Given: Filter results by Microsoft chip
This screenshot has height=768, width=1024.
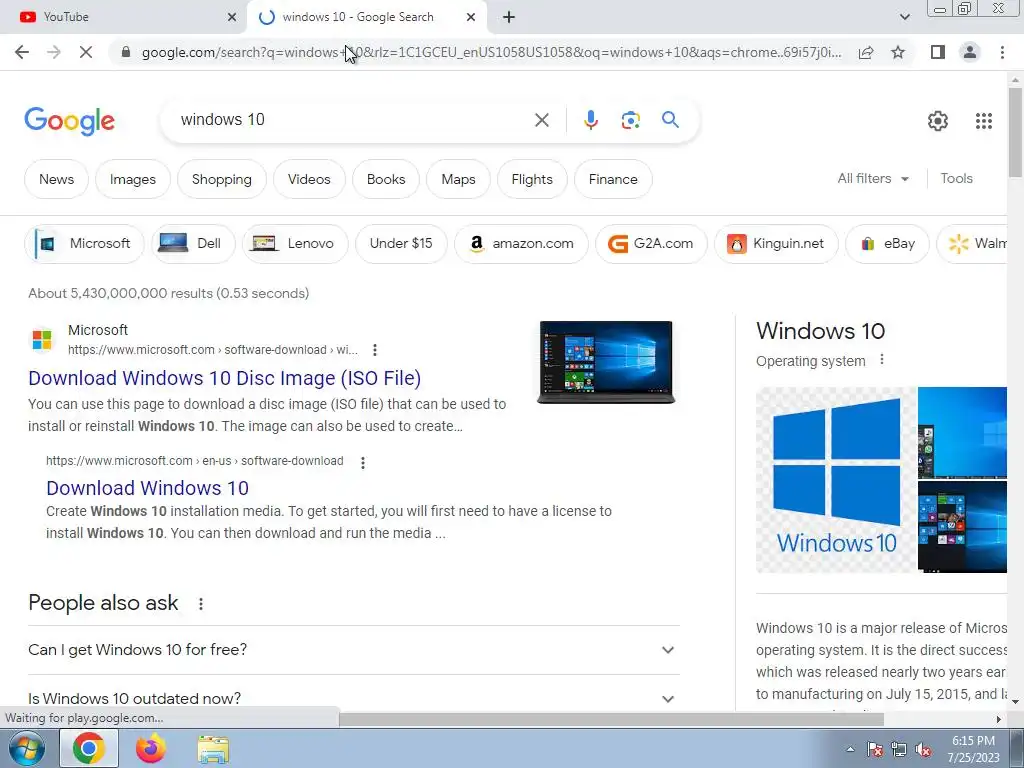Looking at the screenshot, I should pyautogui.click(x=84, y=244).
